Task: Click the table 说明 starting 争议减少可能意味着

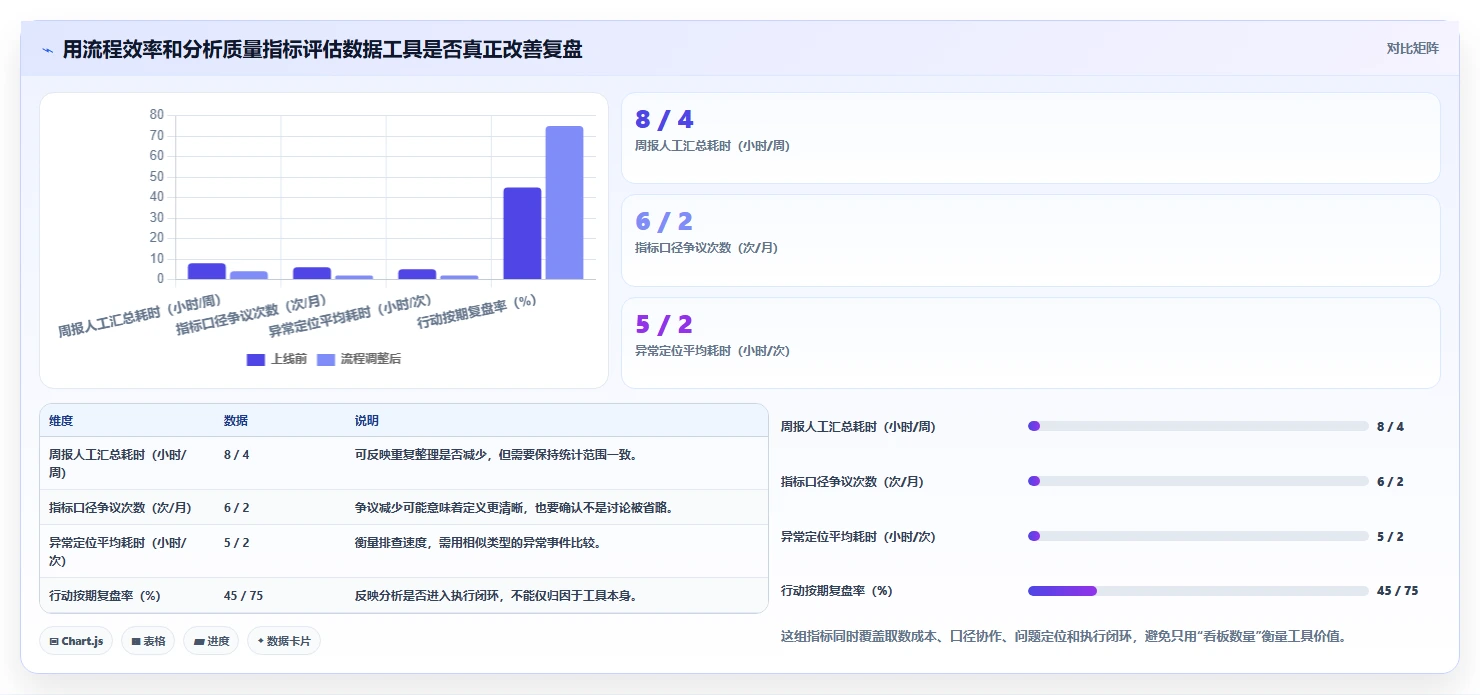Action: (514, 507)
